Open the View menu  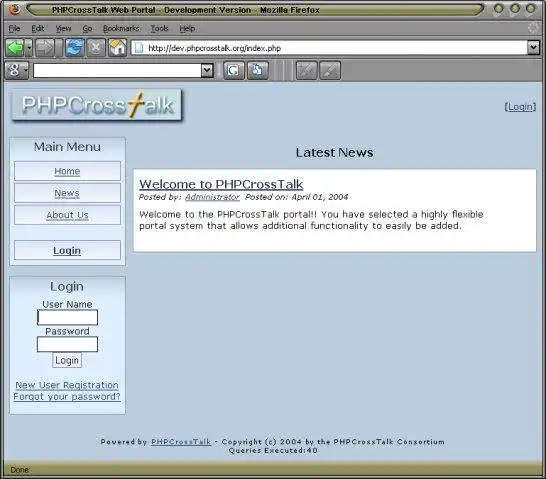point(63,28)
